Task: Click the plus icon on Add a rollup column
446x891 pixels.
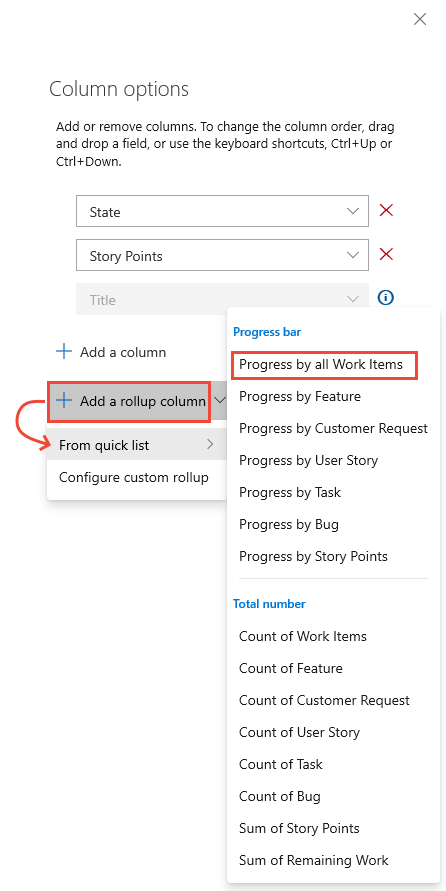Action: coord(64,401)
